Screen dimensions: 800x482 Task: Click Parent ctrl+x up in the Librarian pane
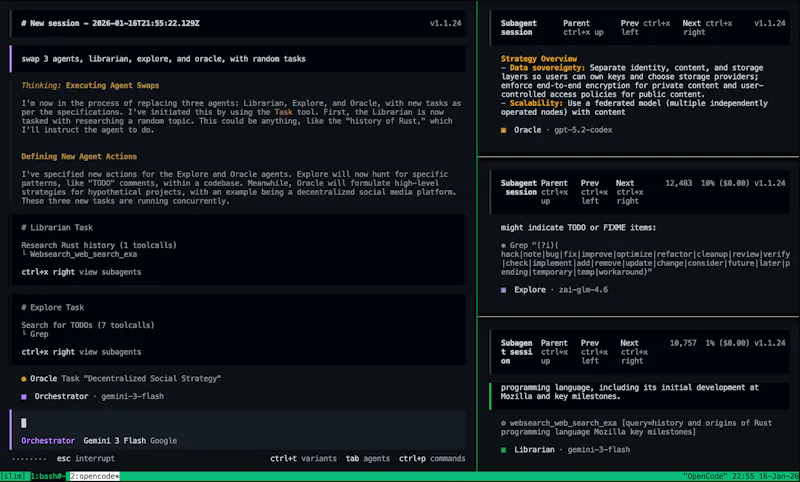[554, 352]
